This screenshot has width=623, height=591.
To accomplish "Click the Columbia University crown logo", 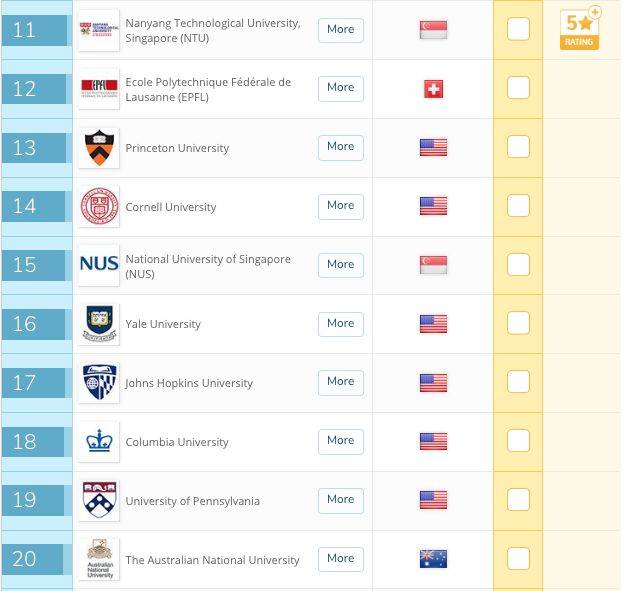I will click(99, 442).
